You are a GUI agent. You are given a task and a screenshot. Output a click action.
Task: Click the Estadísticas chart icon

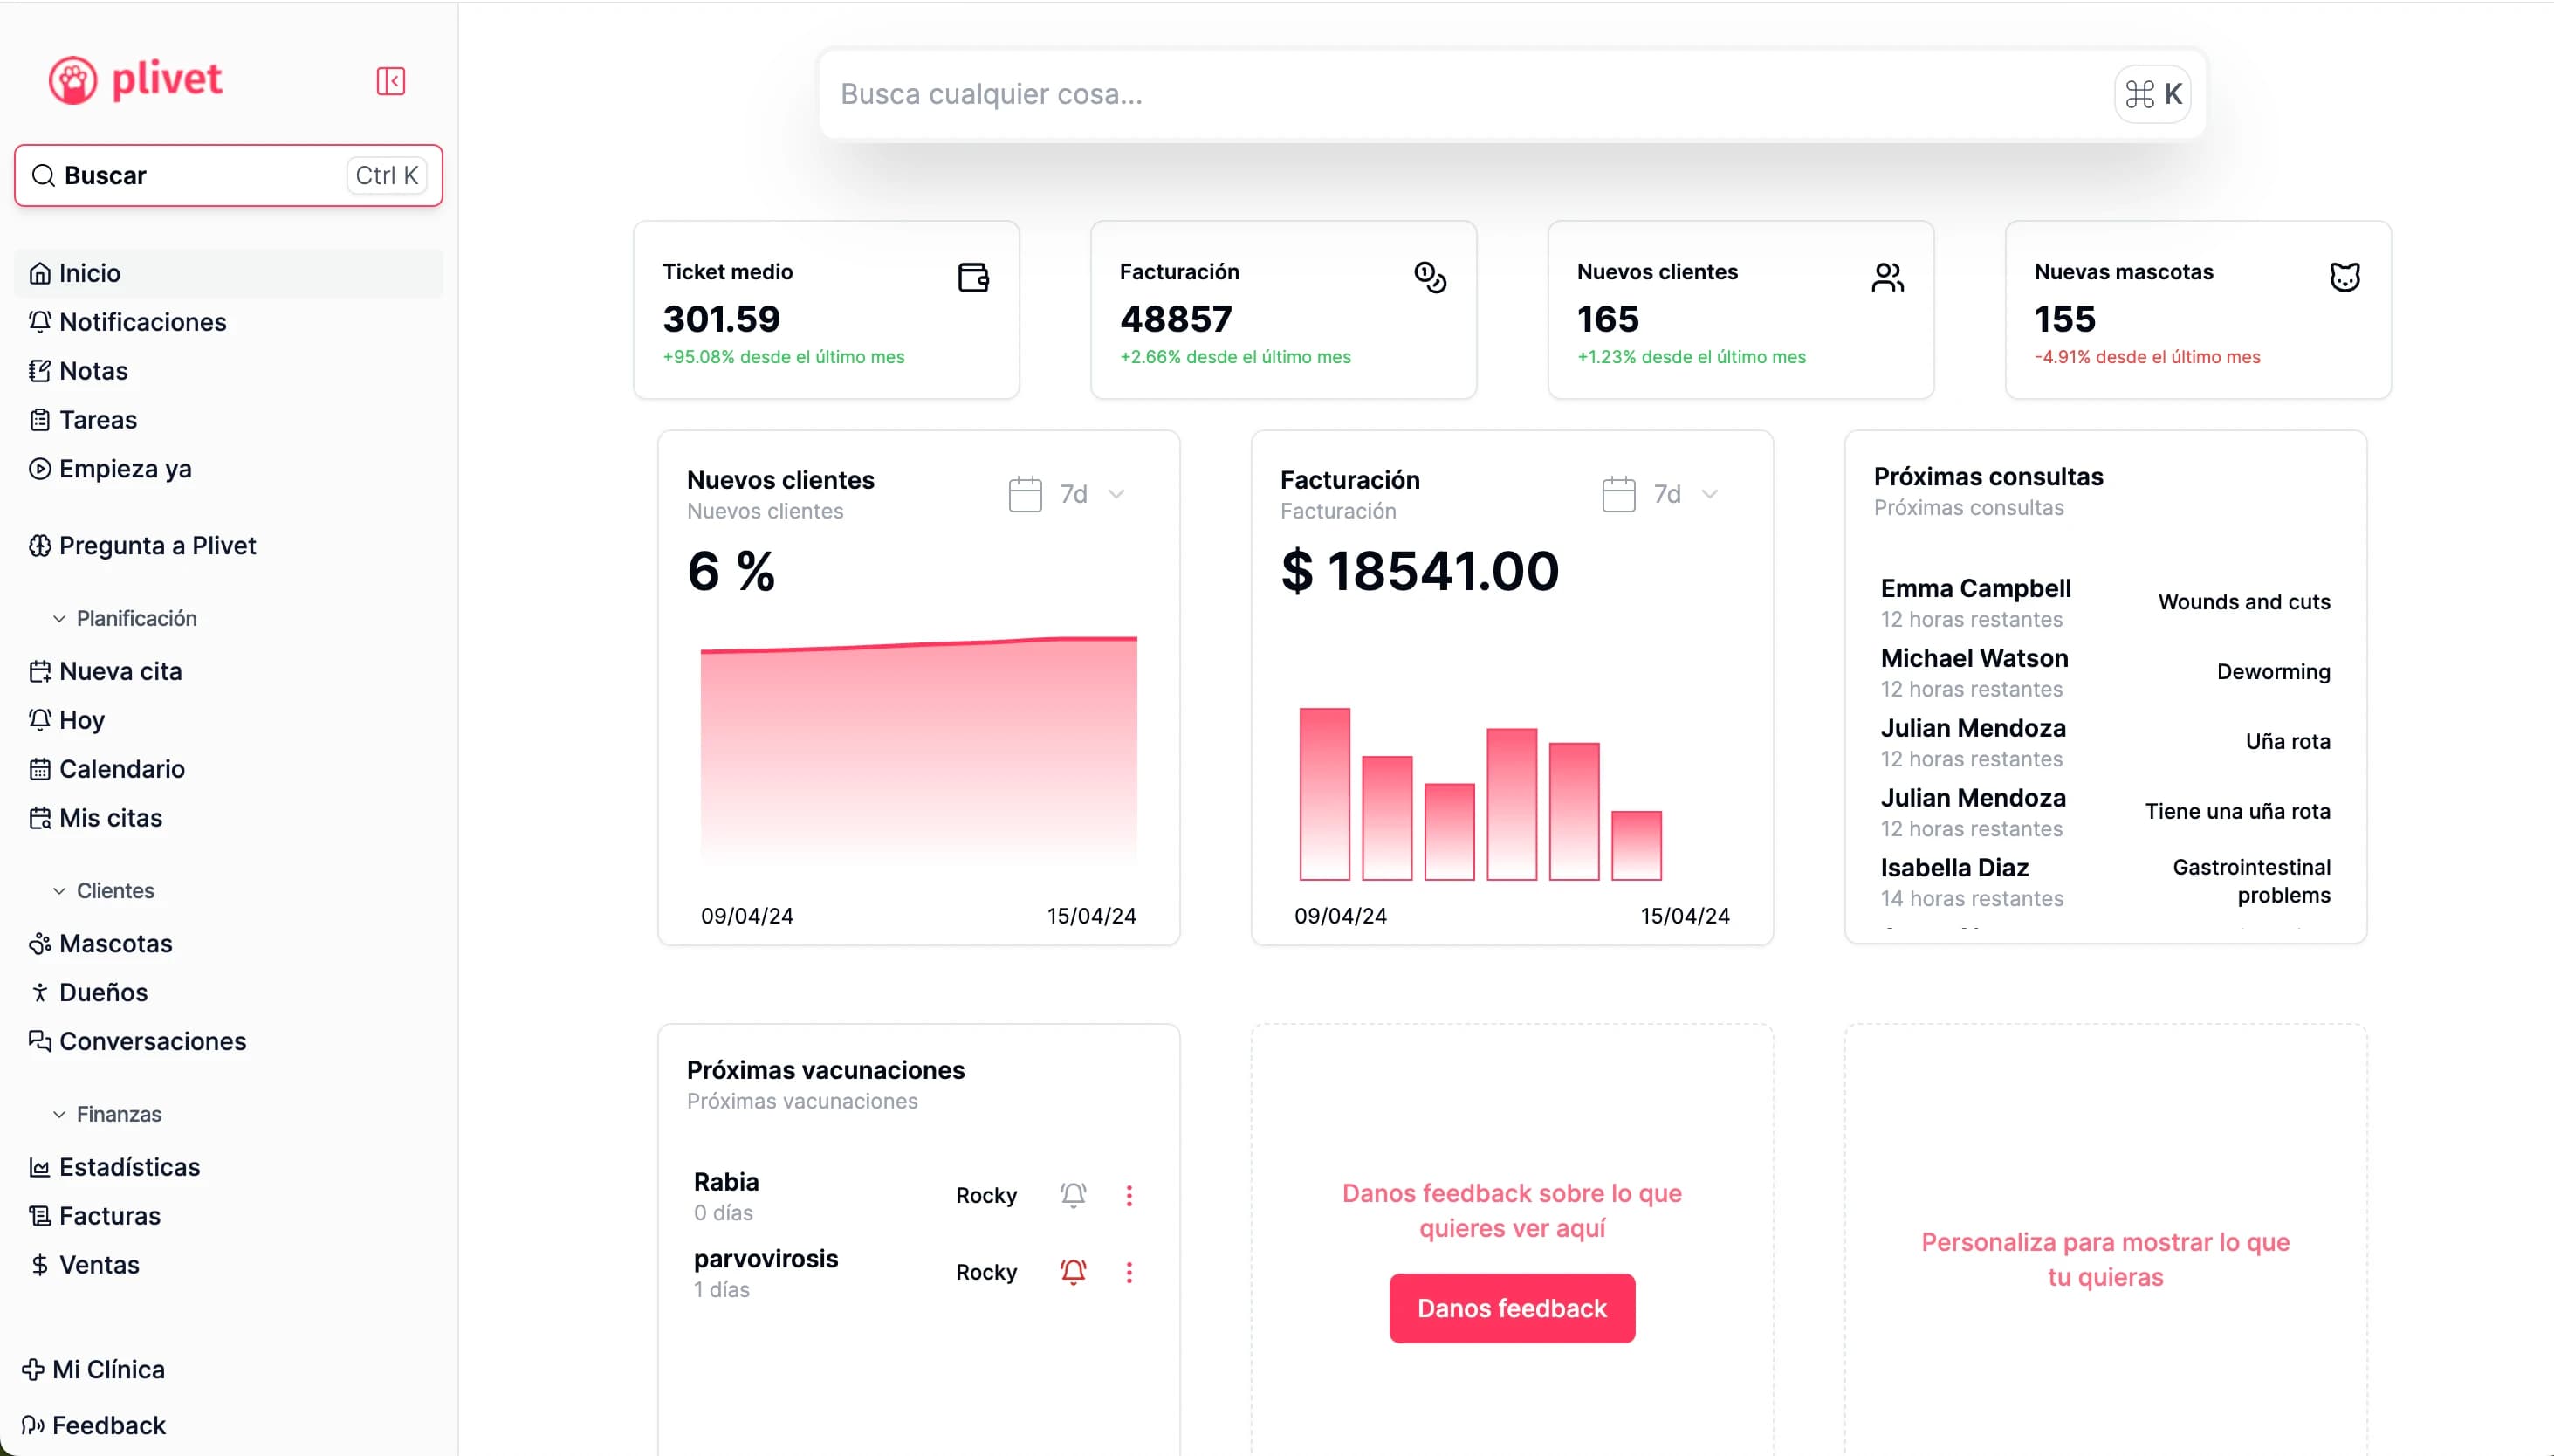pyautogui.click(x=40, y=1167)
